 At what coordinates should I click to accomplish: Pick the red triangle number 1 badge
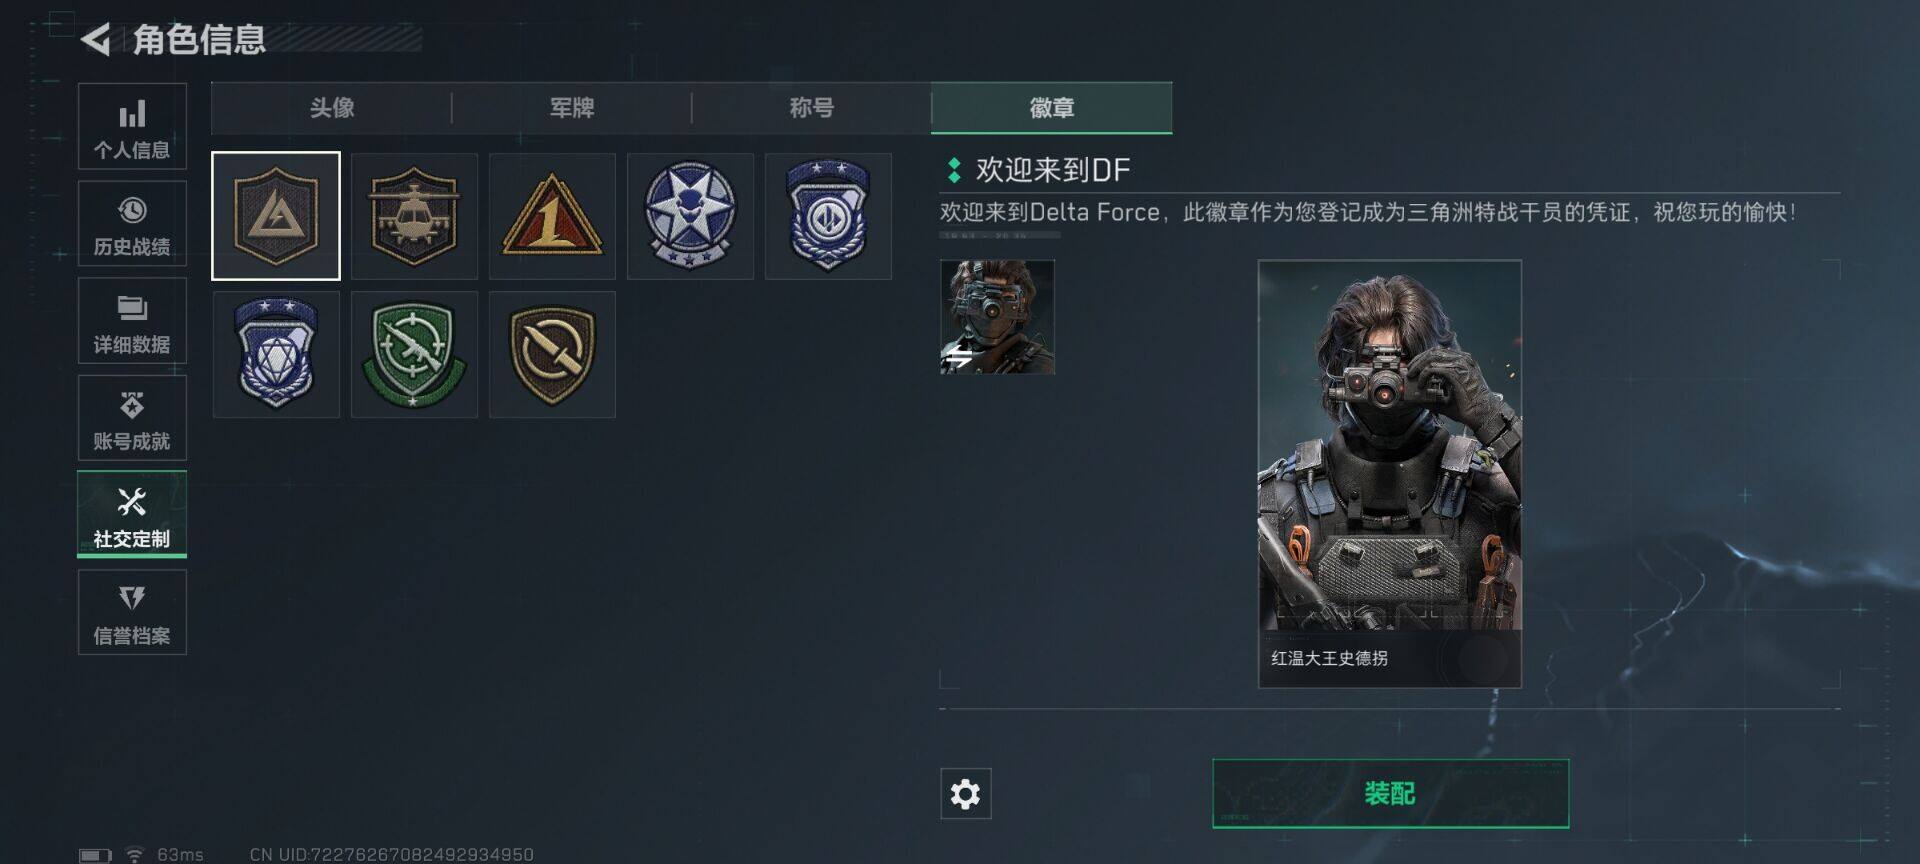click(x=552, y=216)
